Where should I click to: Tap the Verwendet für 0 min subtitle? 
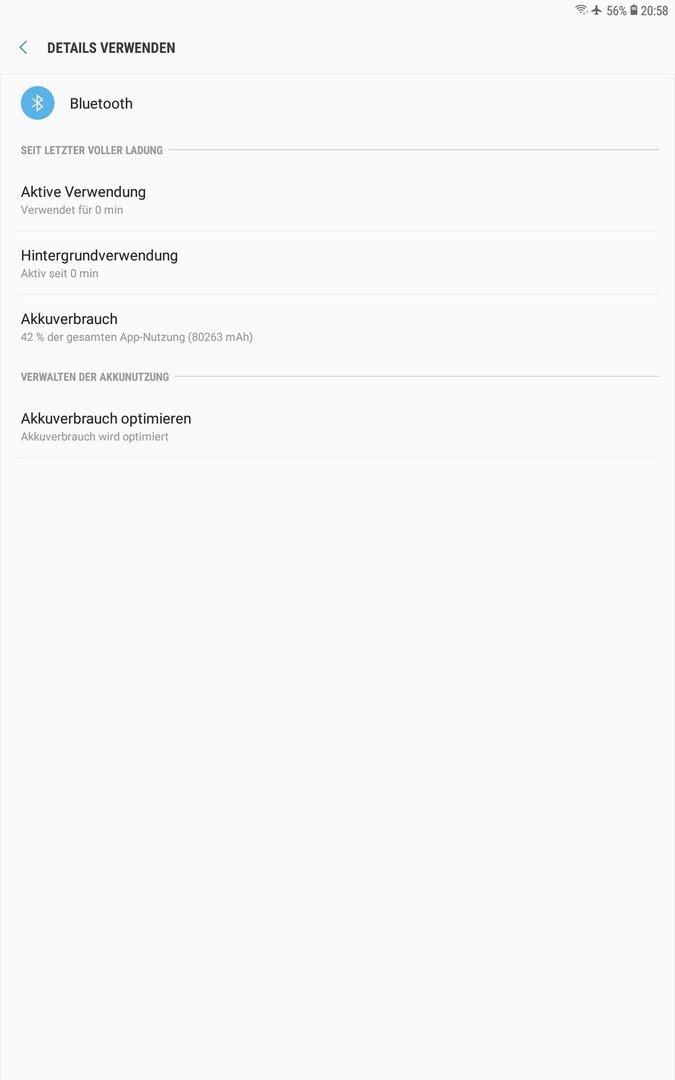72,210
